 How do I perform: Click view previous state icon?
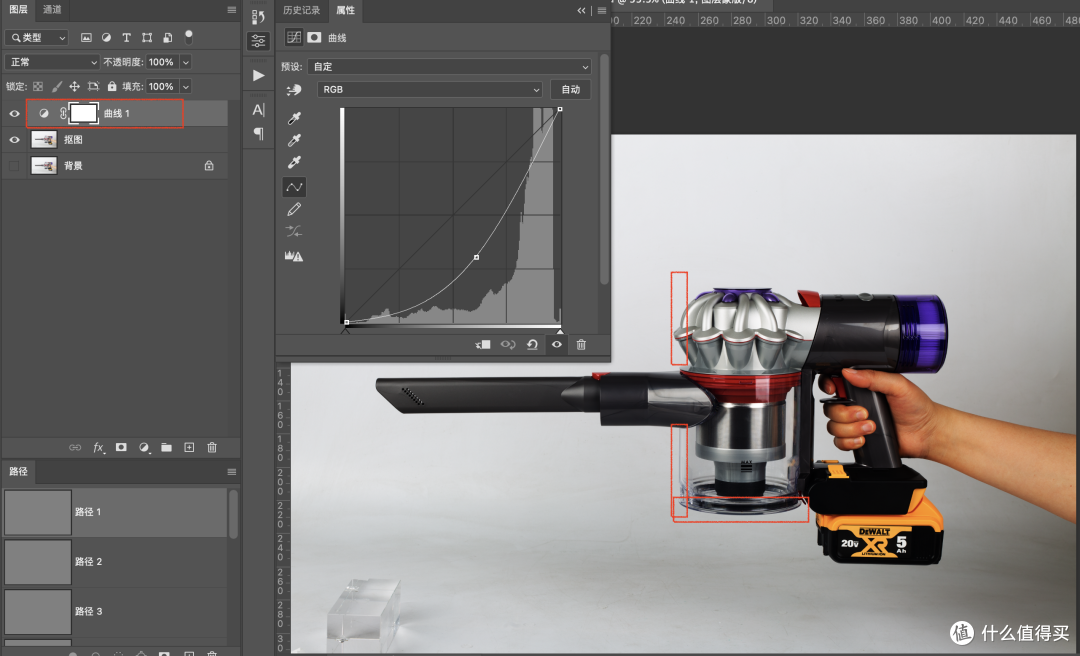[x=508, y=344]
